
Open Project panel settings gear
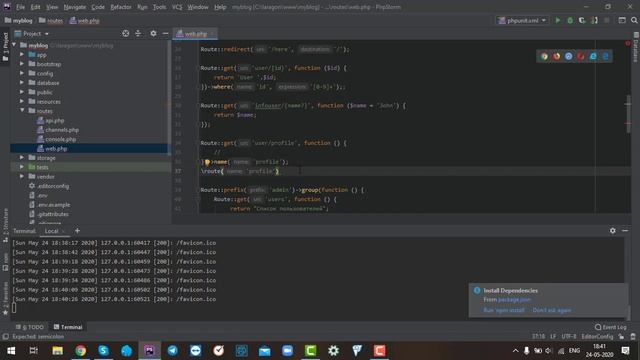coord(153,33)
